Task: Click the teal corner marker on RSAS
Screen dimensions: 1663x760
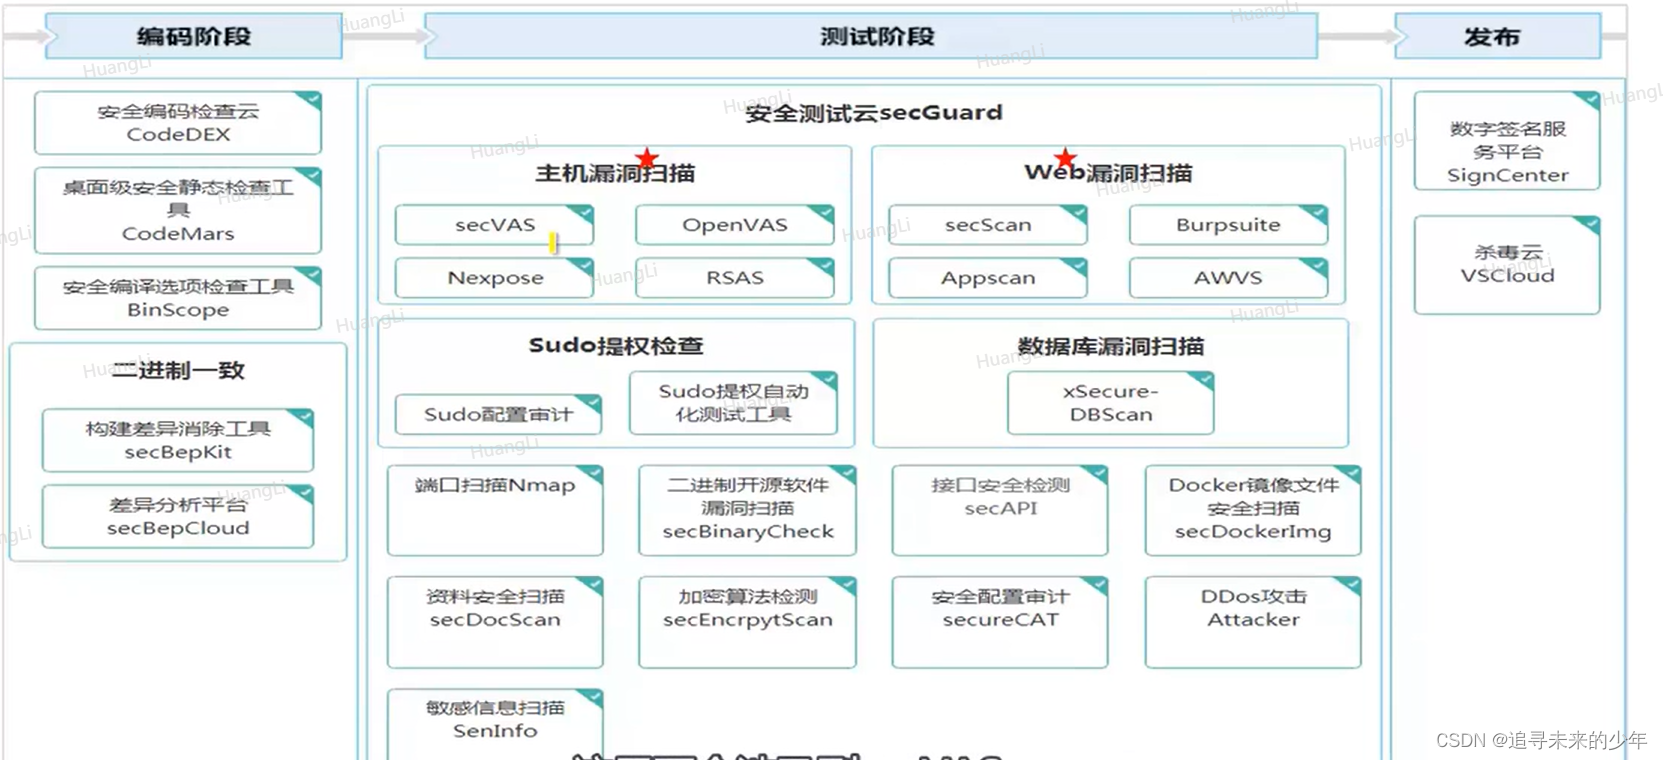Action: point(824,265)
